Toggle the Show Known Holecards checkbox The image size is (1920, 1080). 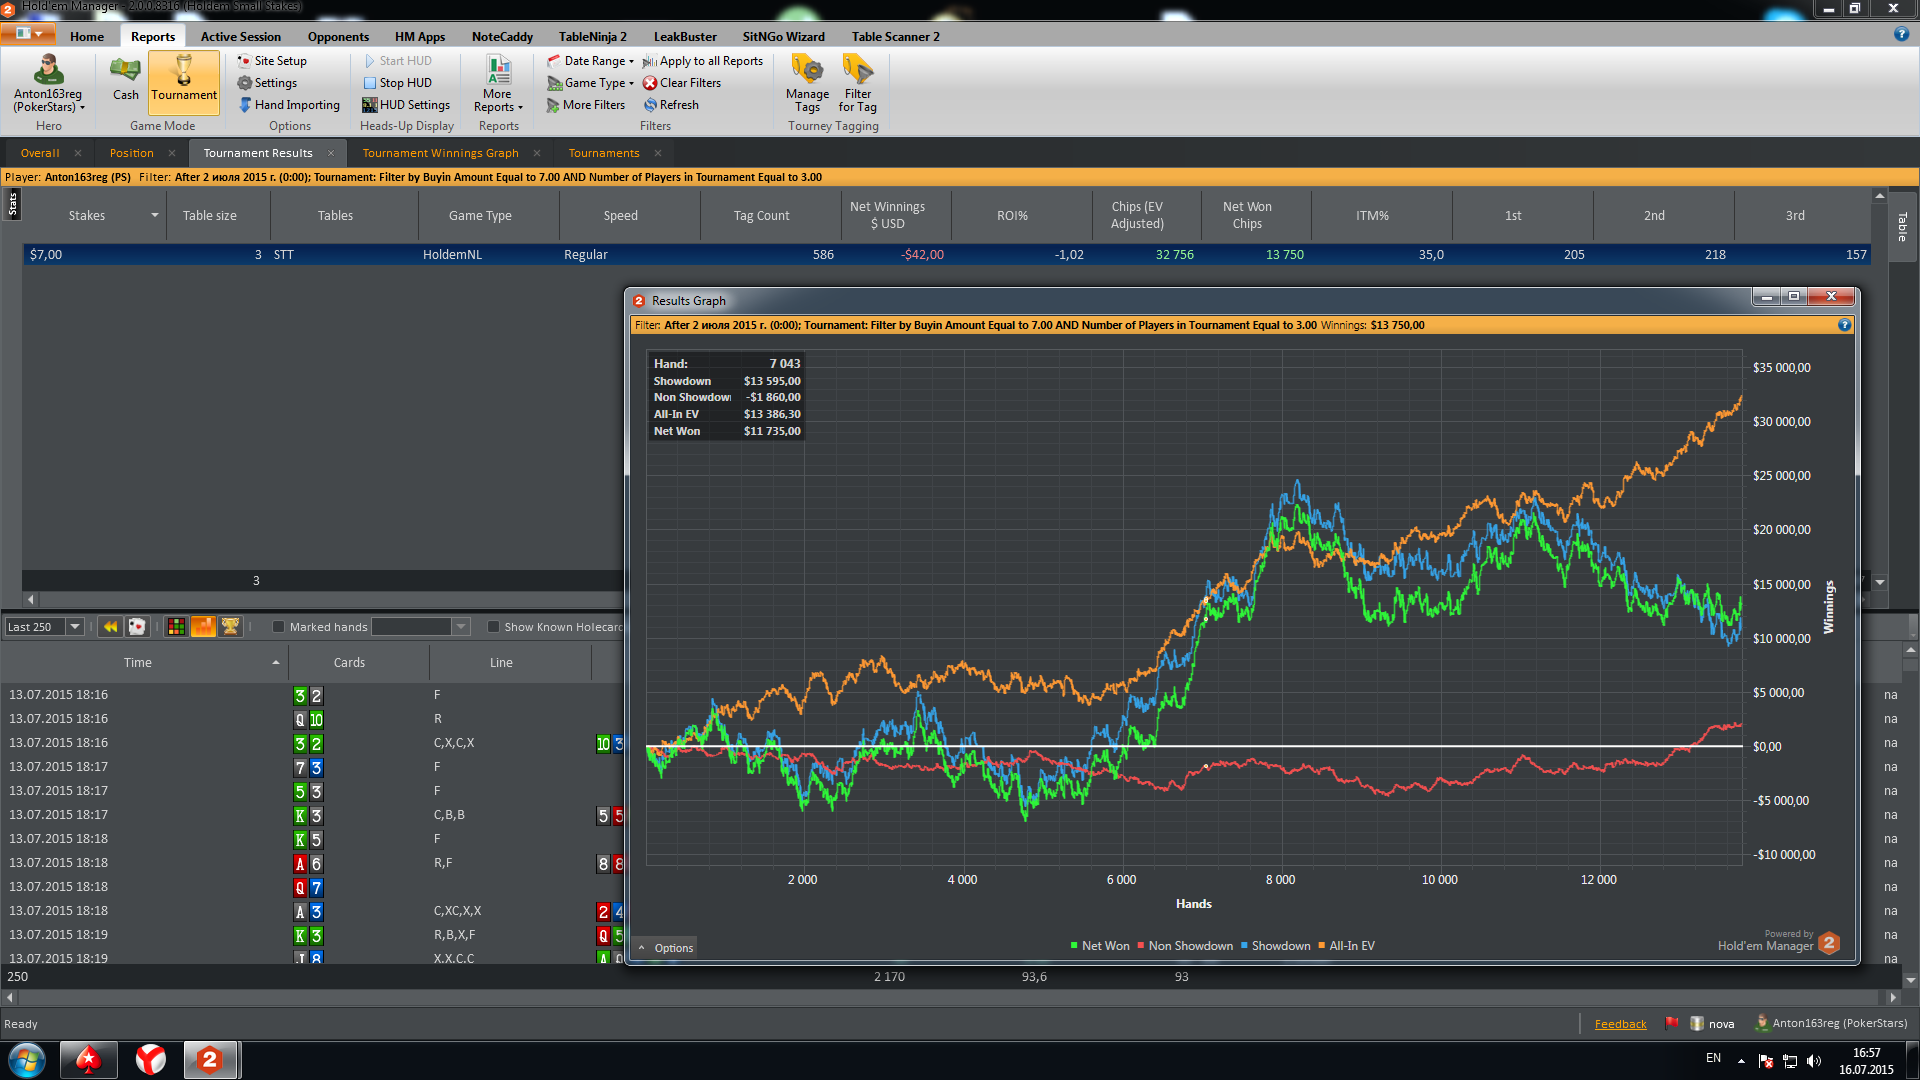493,627
